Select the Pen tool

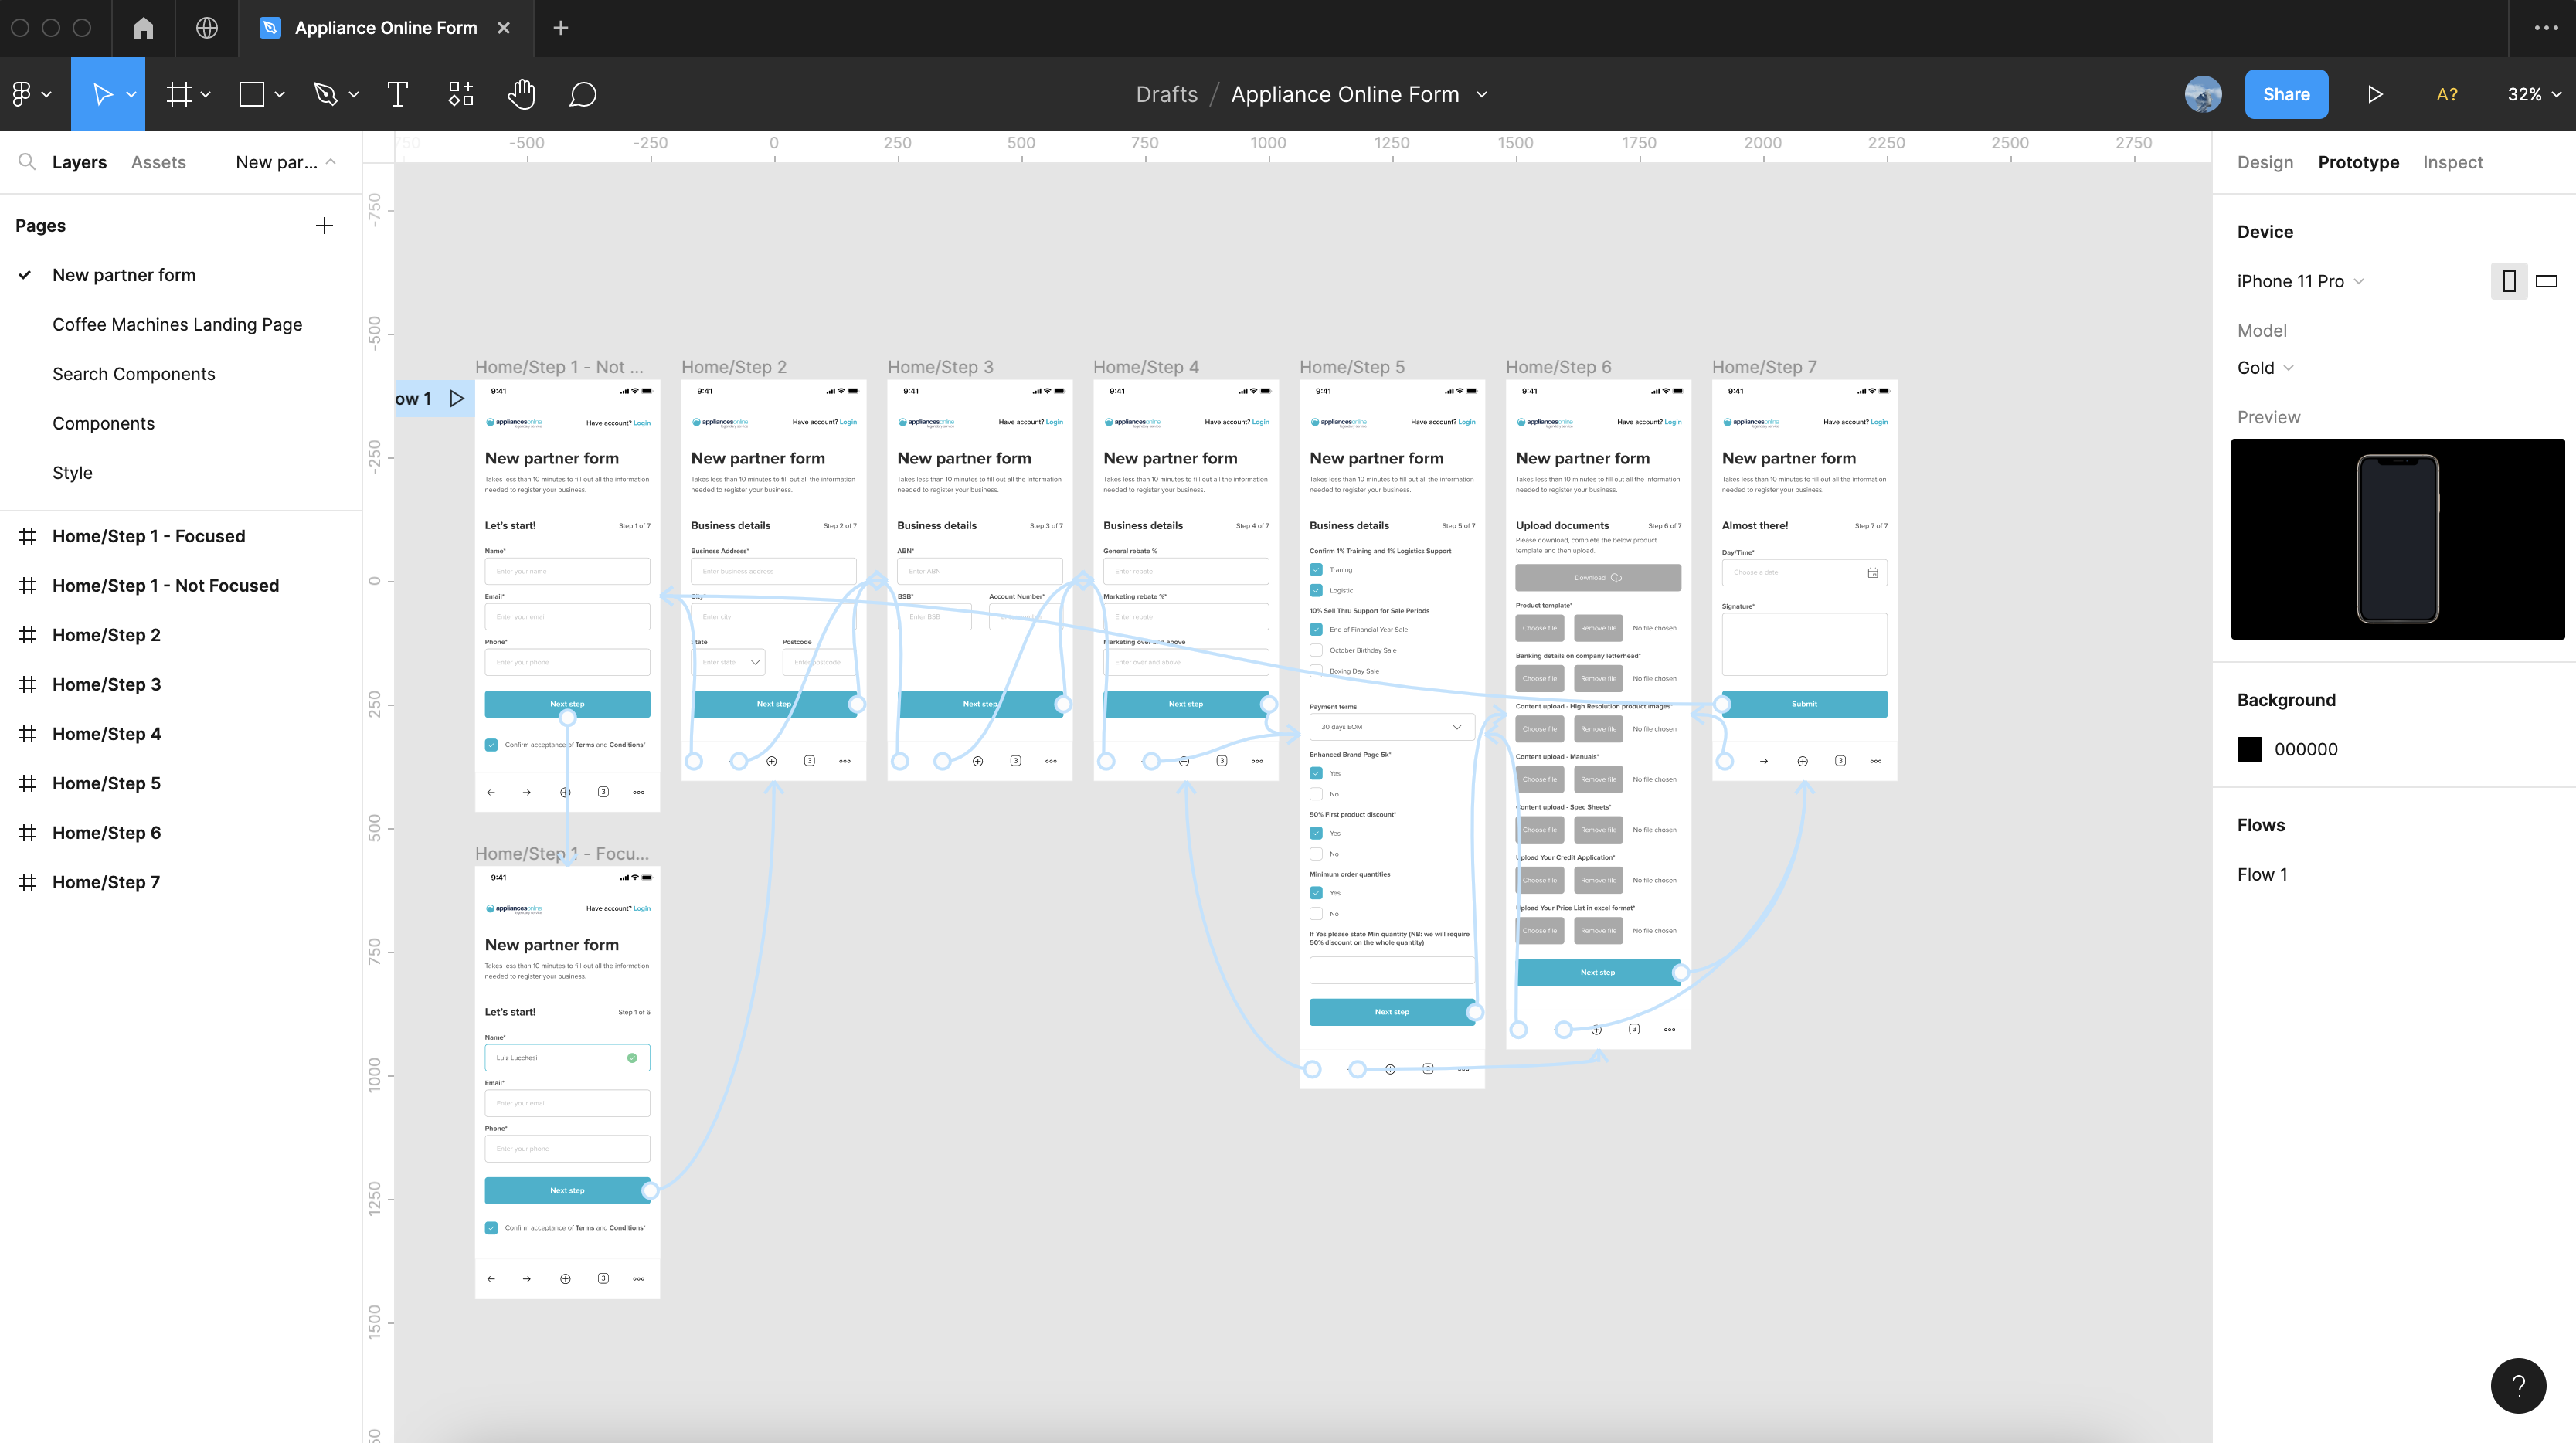click(325, 94)
